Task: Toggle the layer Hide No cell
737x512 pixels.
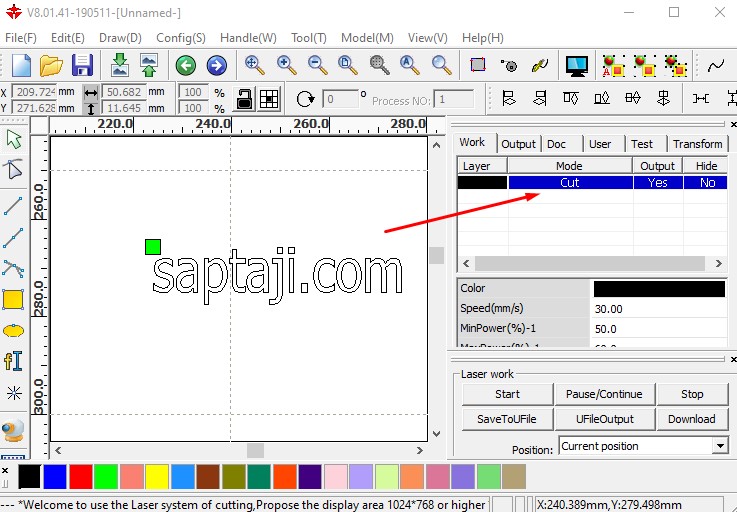Action: pyautogui.click(x=706, y=182)
